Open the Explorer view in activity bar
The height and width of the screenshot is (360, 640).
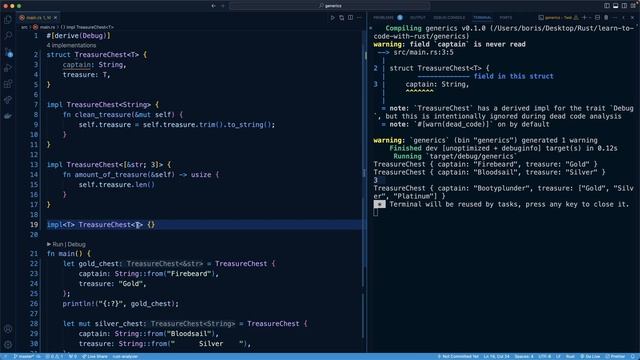8,20
